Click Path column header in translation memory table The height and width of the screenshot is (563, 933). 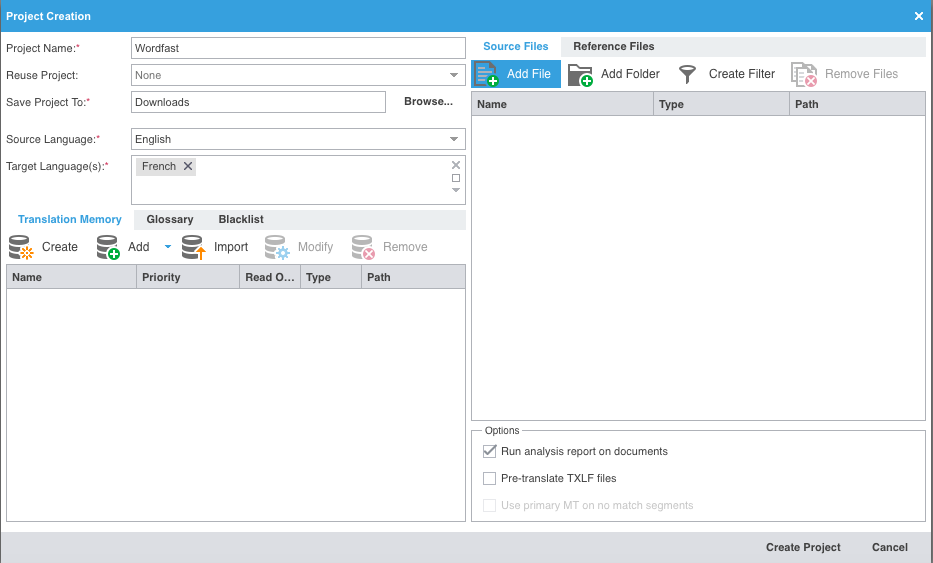pos(414,277)
